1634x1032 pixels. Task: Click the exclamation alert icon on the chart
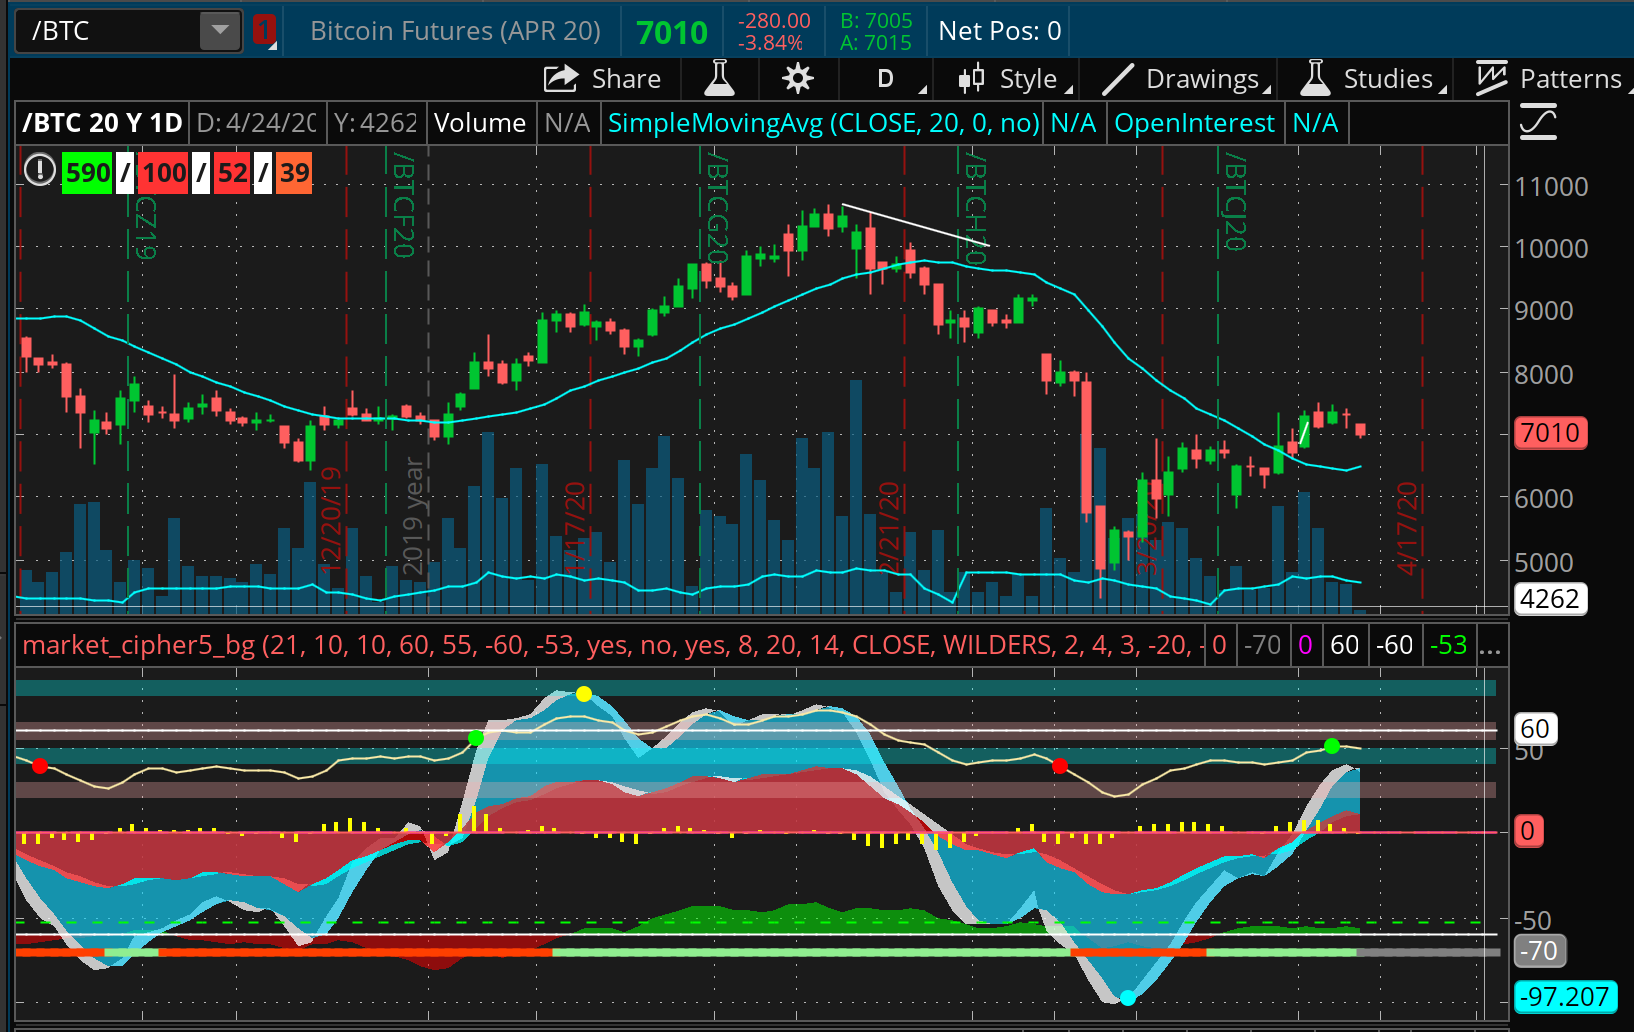click(39, 171)
